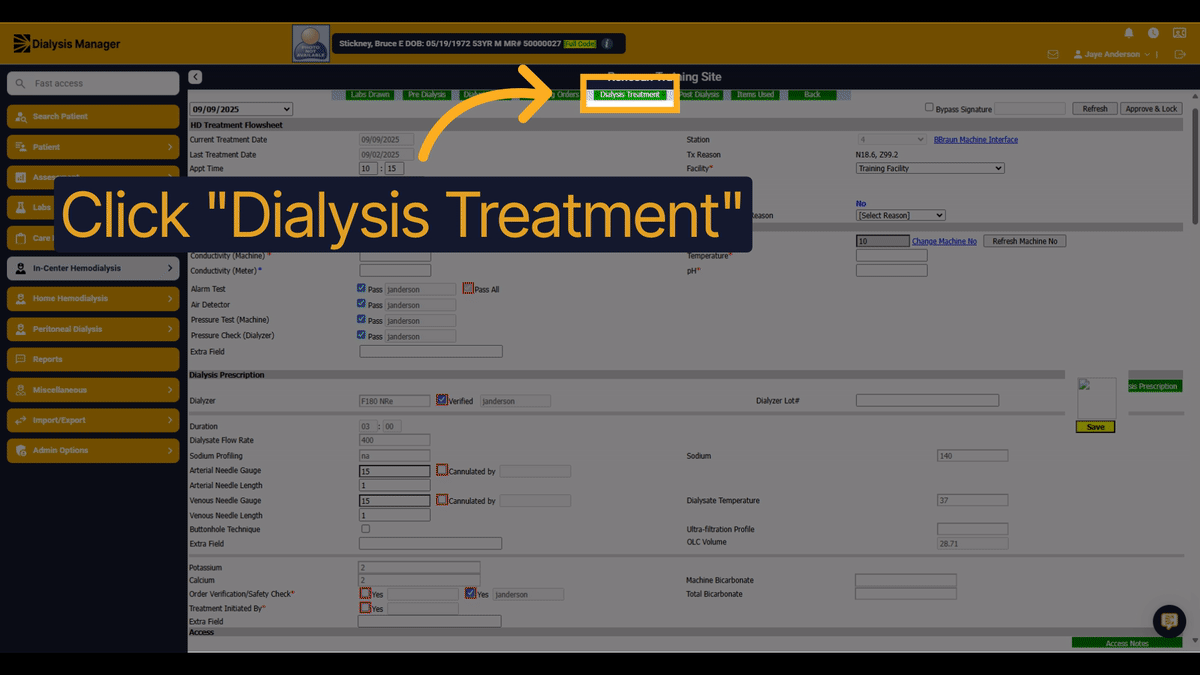Open the notifications bell icon
This screenshot has width=1200, height=675.
click(x=1128, y=33)
